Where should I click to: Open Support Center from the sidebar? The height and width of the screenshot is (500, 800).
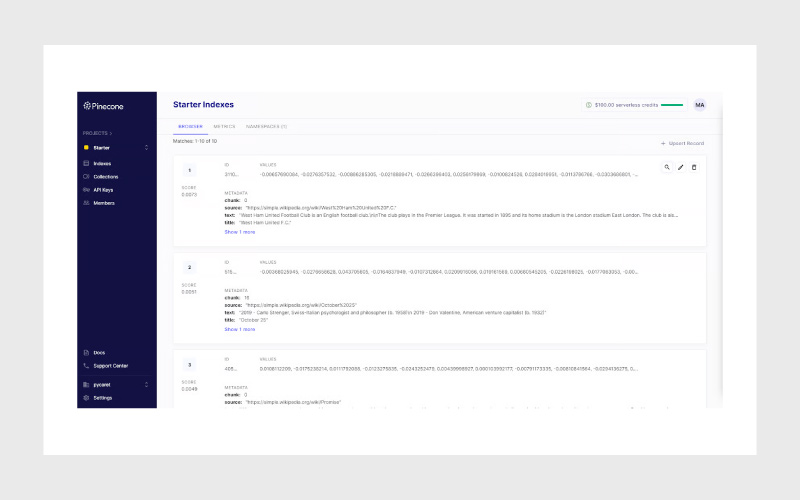[110, 365]
